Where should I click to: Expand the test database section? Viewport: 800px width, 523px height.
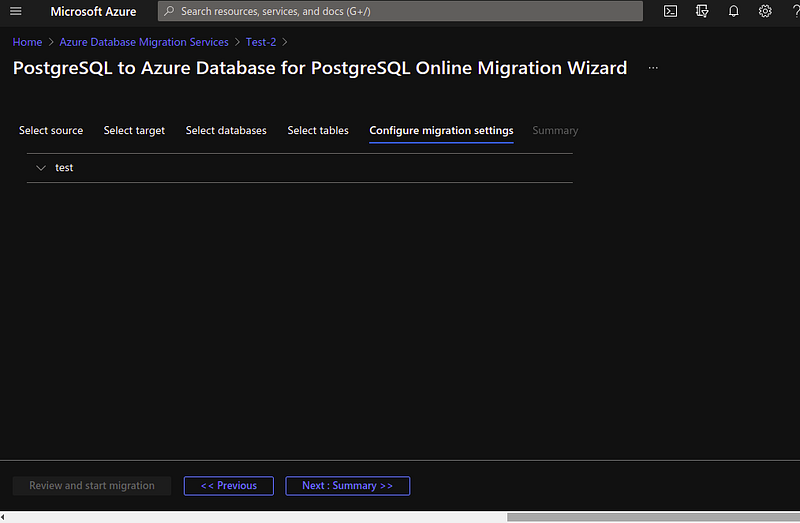[41, 168]
